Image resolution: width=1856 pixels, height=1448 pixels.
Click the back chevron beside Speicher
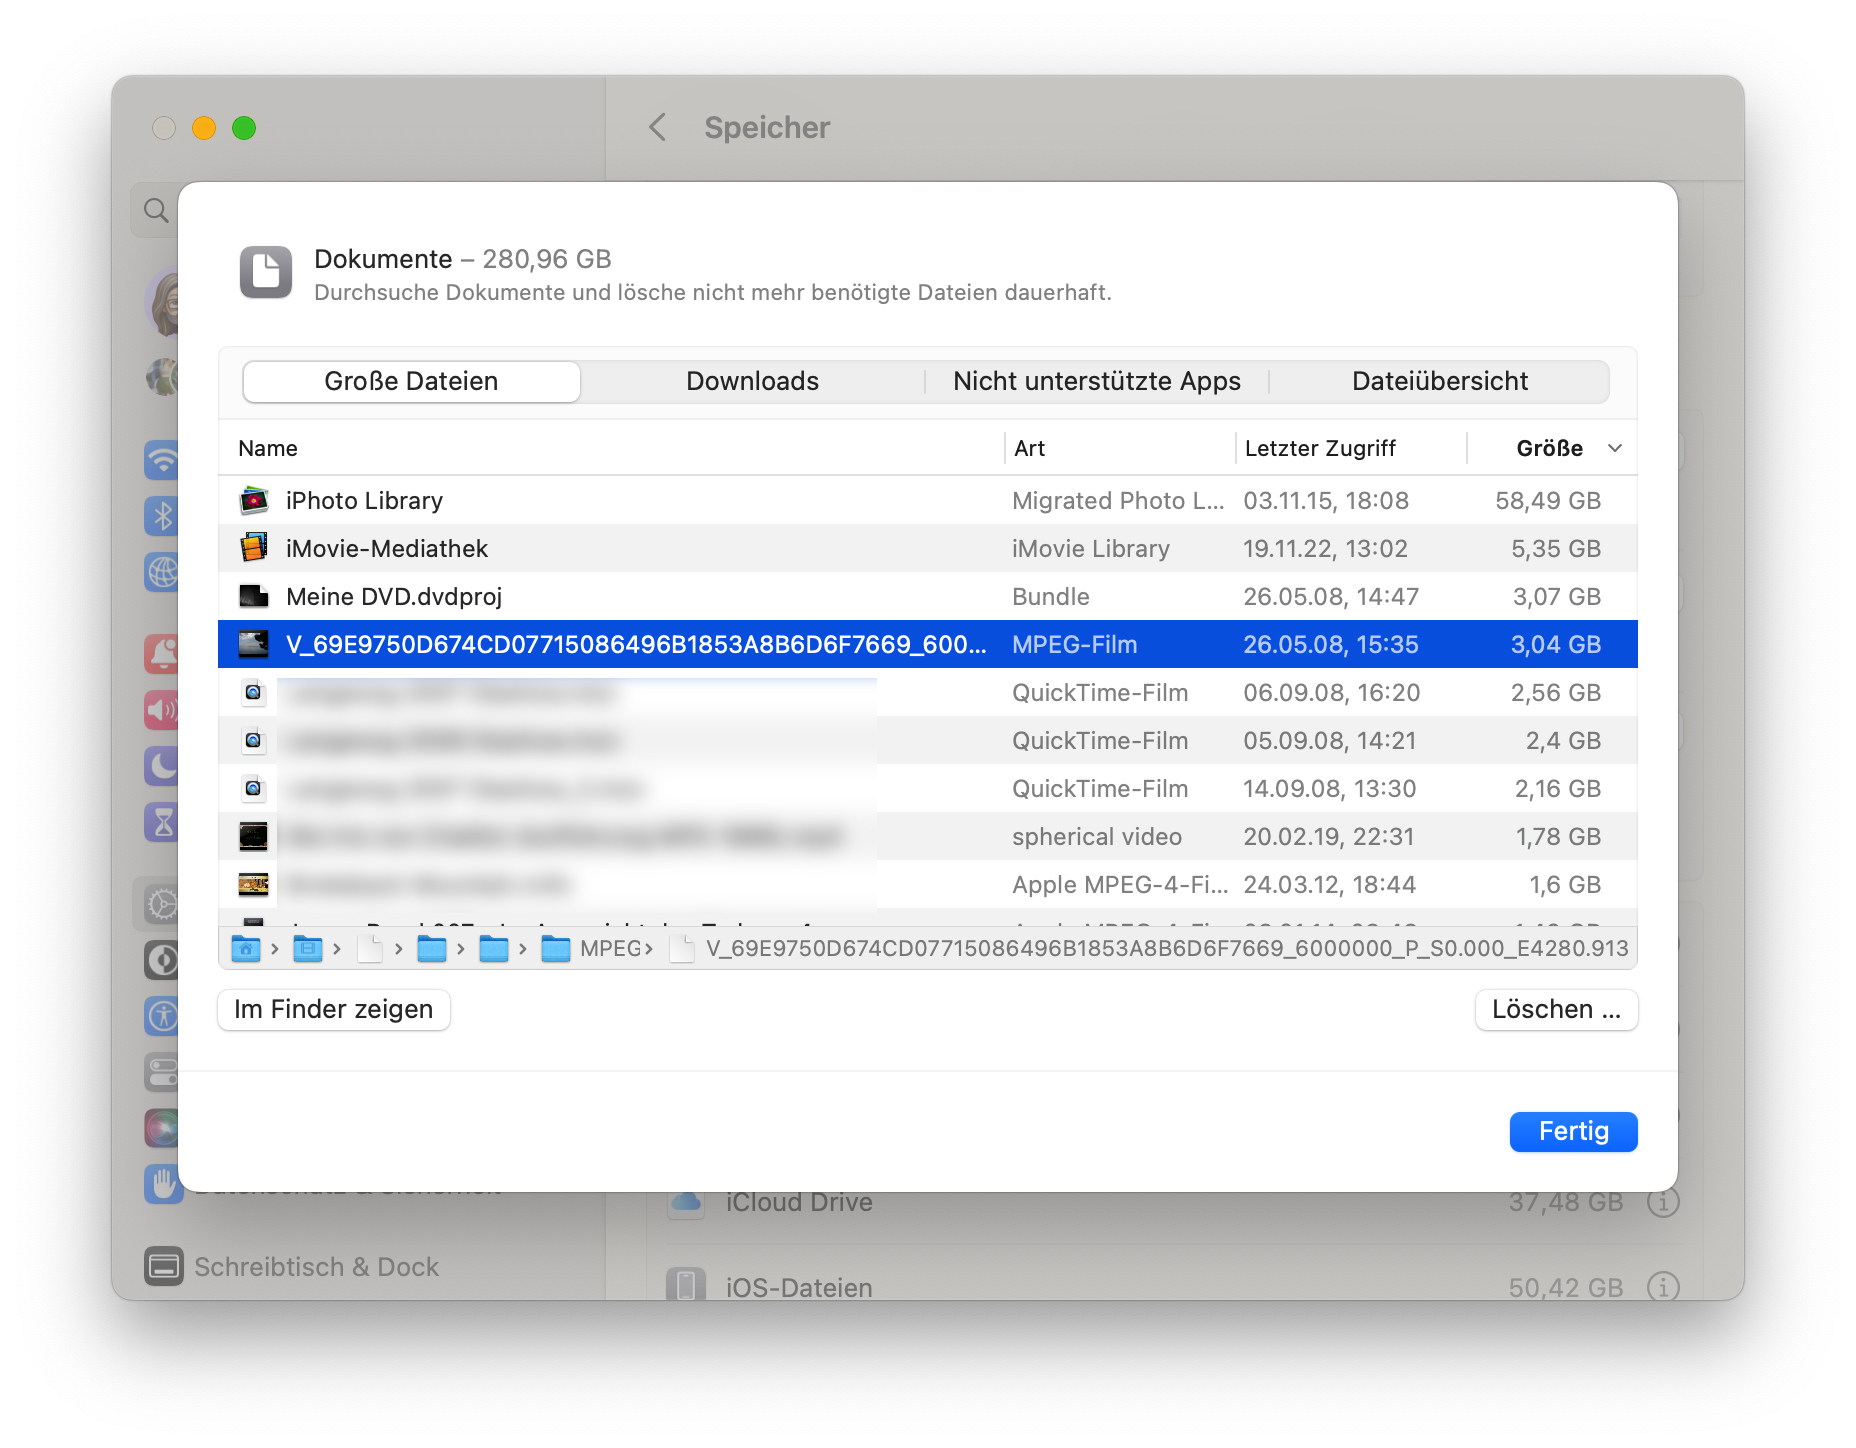coord(657,128)
